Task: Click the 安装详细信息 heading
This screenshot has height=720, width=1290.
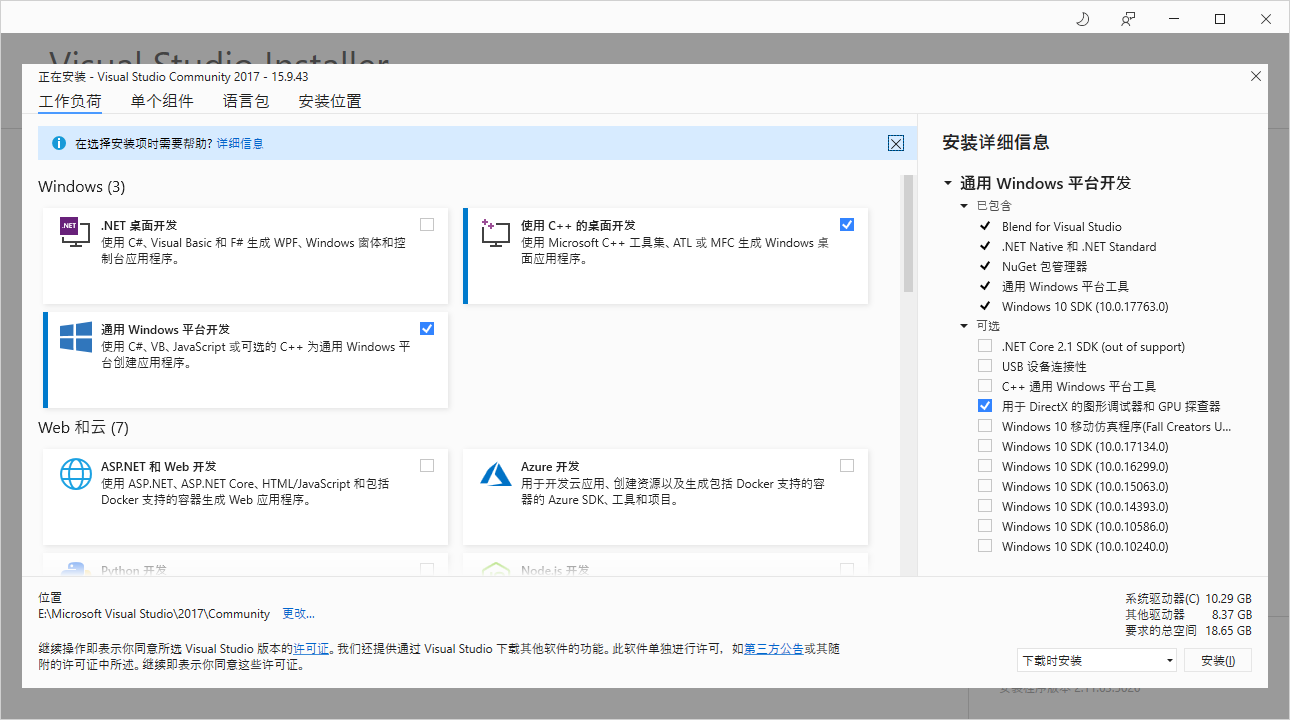Action: pyautogui.click(x=996, y=143)
